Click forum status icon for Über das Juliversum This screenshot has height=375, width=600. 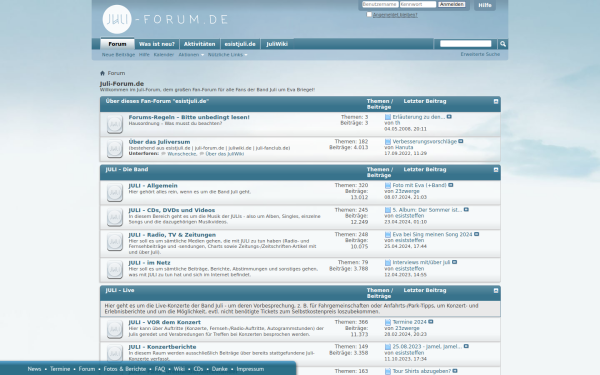pyautogui.click(x=114, y=149)
